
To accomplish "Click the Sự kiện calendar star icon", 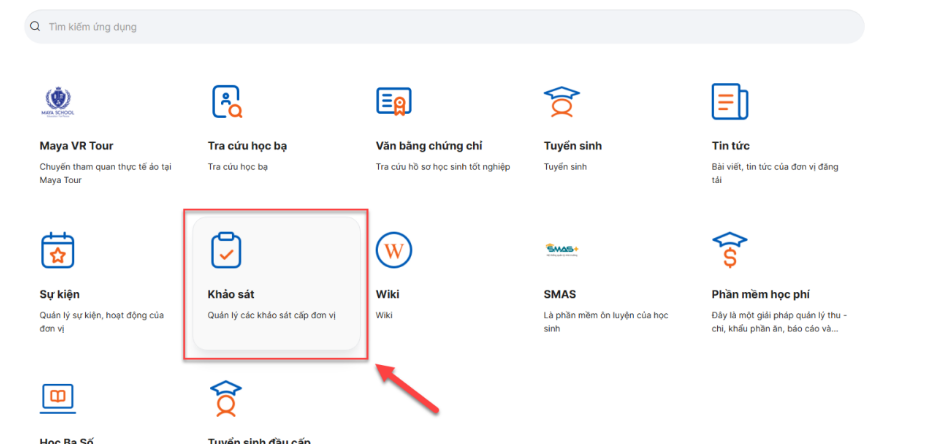I will 58,250.
